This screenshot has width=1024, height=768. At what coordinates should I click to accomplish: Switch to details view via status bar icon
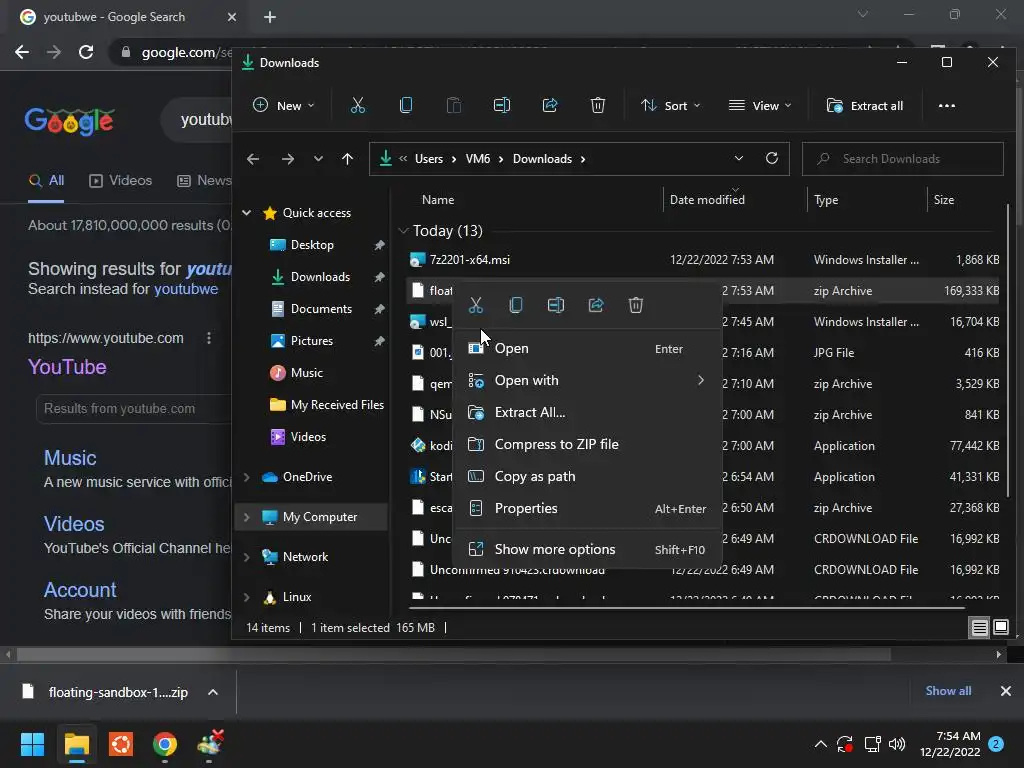coord(980,628)
